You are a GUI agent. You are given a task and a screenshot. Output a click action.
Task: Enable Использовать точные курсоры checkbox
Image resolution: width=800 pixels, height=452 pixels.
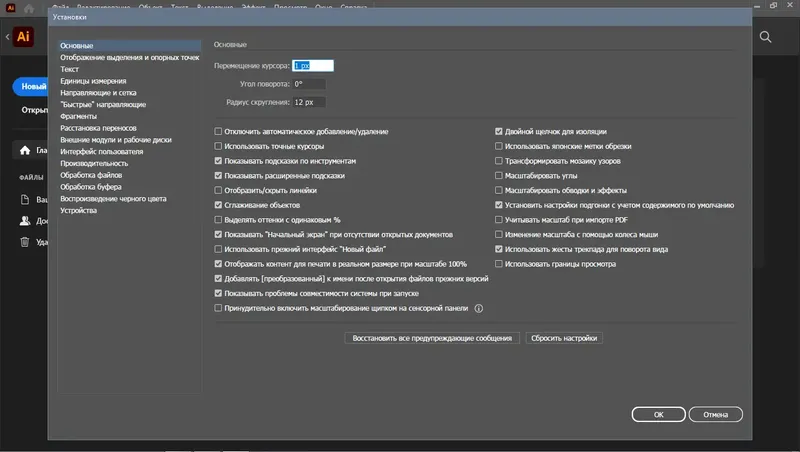[x=218, y=146]
